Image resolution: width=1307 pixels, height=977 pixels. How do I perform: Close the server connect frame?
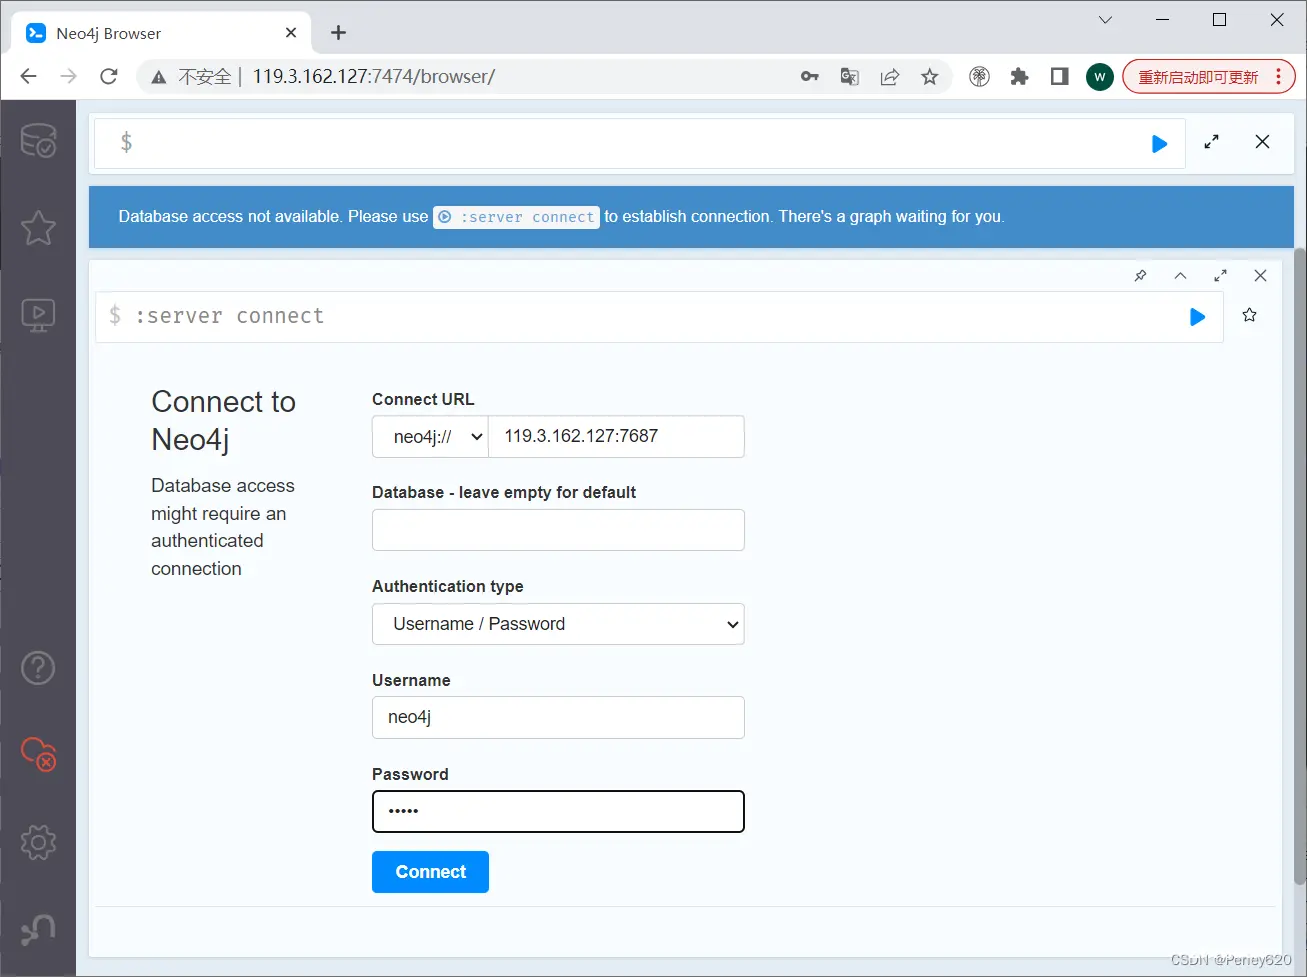(1260, 276)
